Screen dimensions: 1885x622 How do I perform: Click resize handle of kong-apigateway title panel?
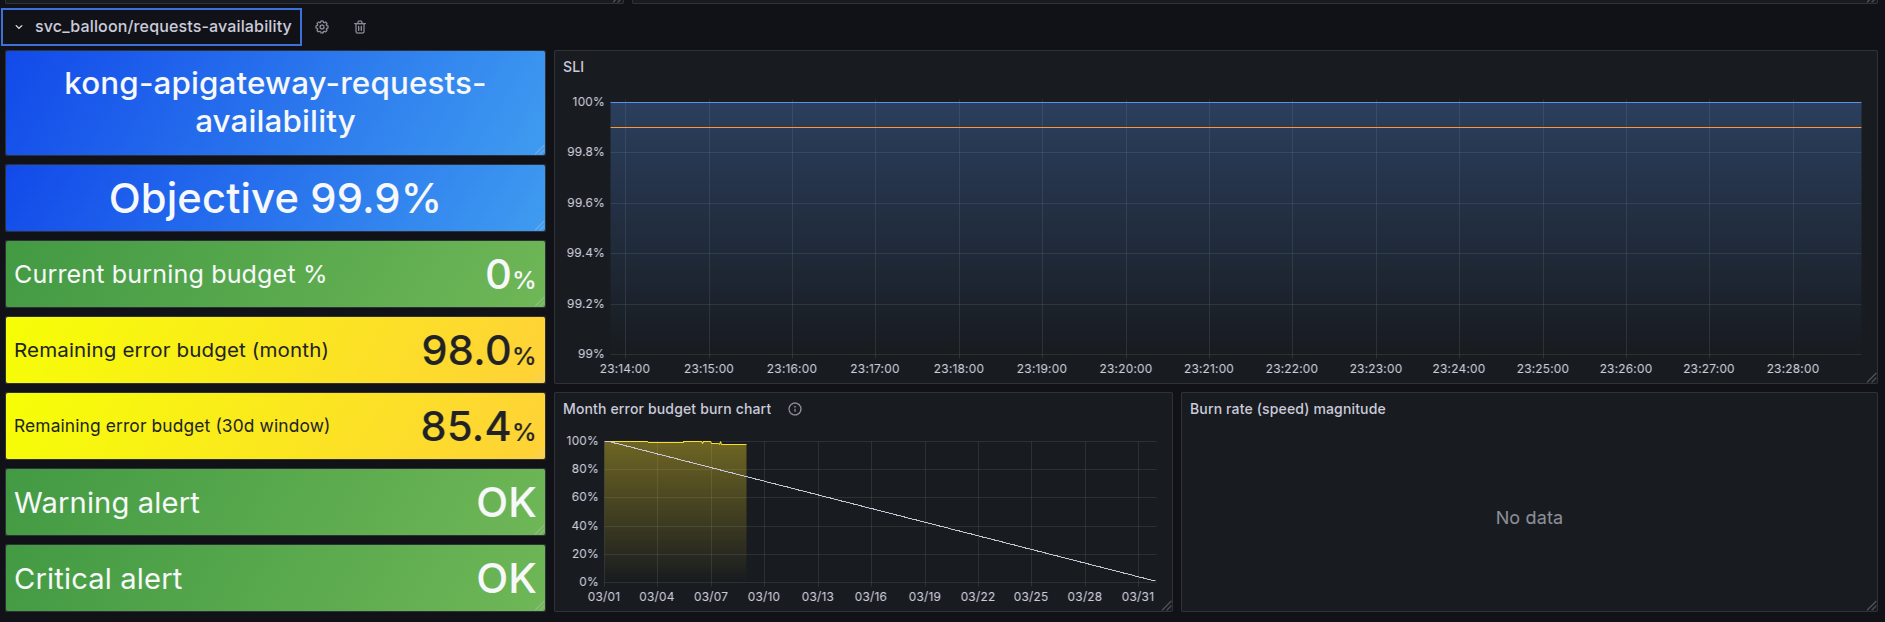coord(540,150)
